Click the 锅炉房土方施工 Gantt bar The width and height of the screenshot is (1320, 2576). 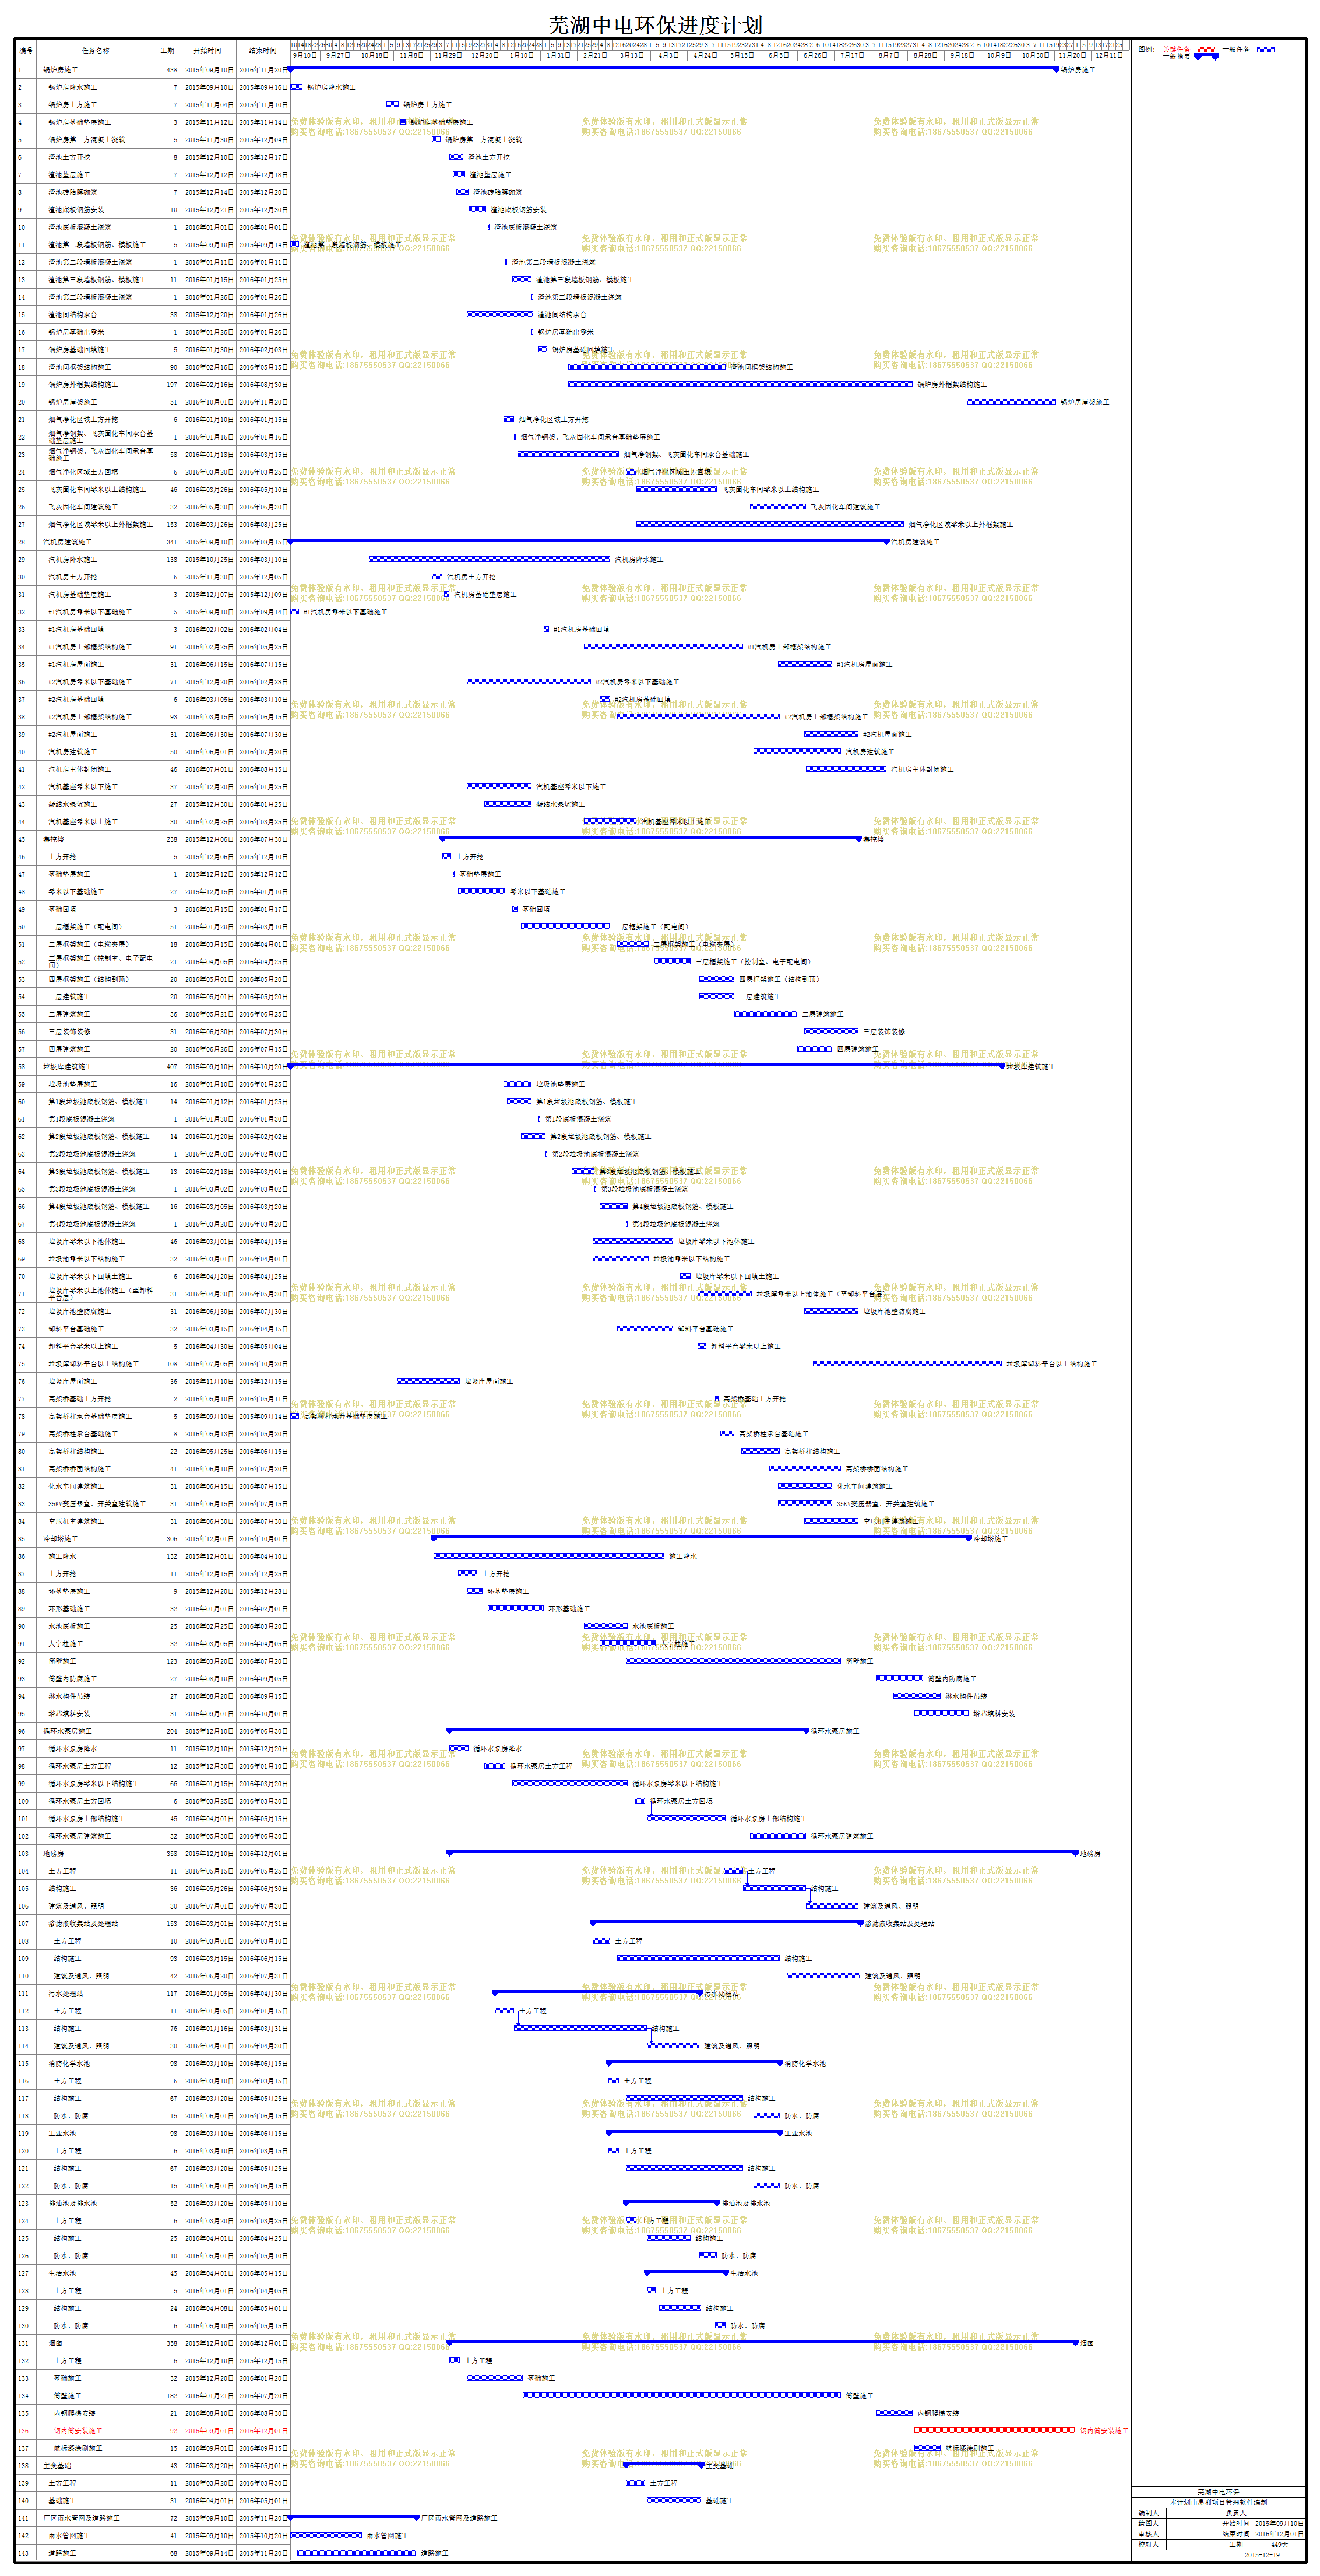[392, 104]
